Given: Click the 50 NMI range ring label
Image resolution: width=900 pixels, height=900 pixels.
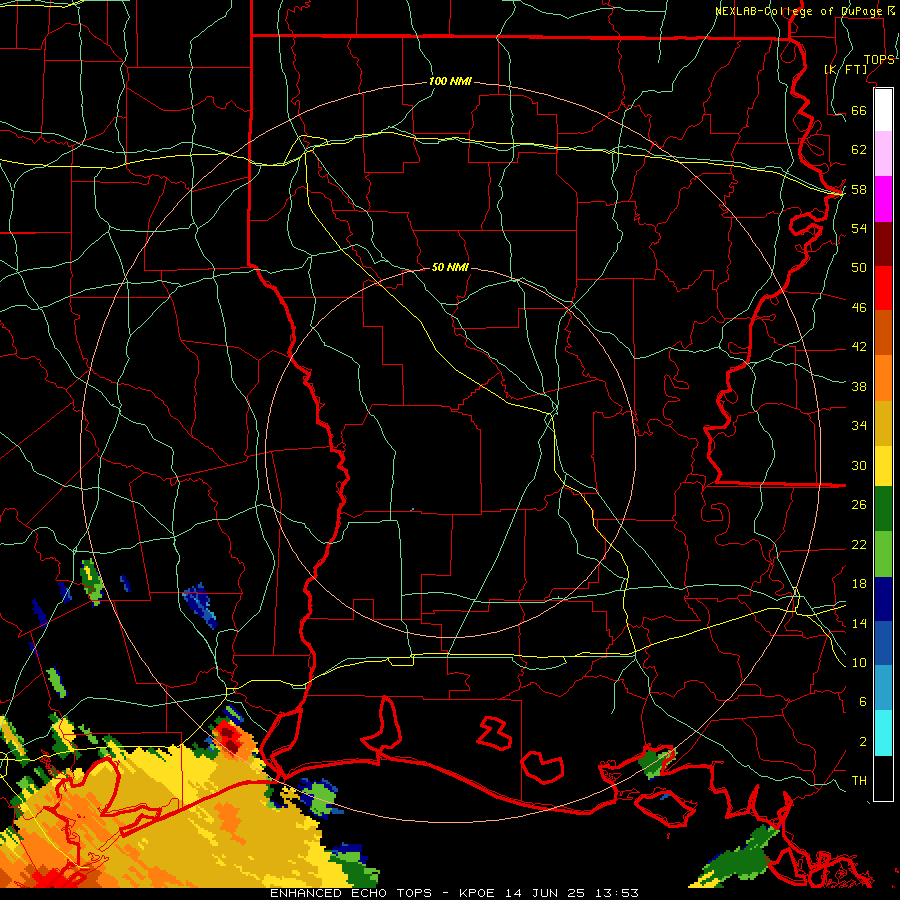Looking at the screenshot, I should (450, 267).
